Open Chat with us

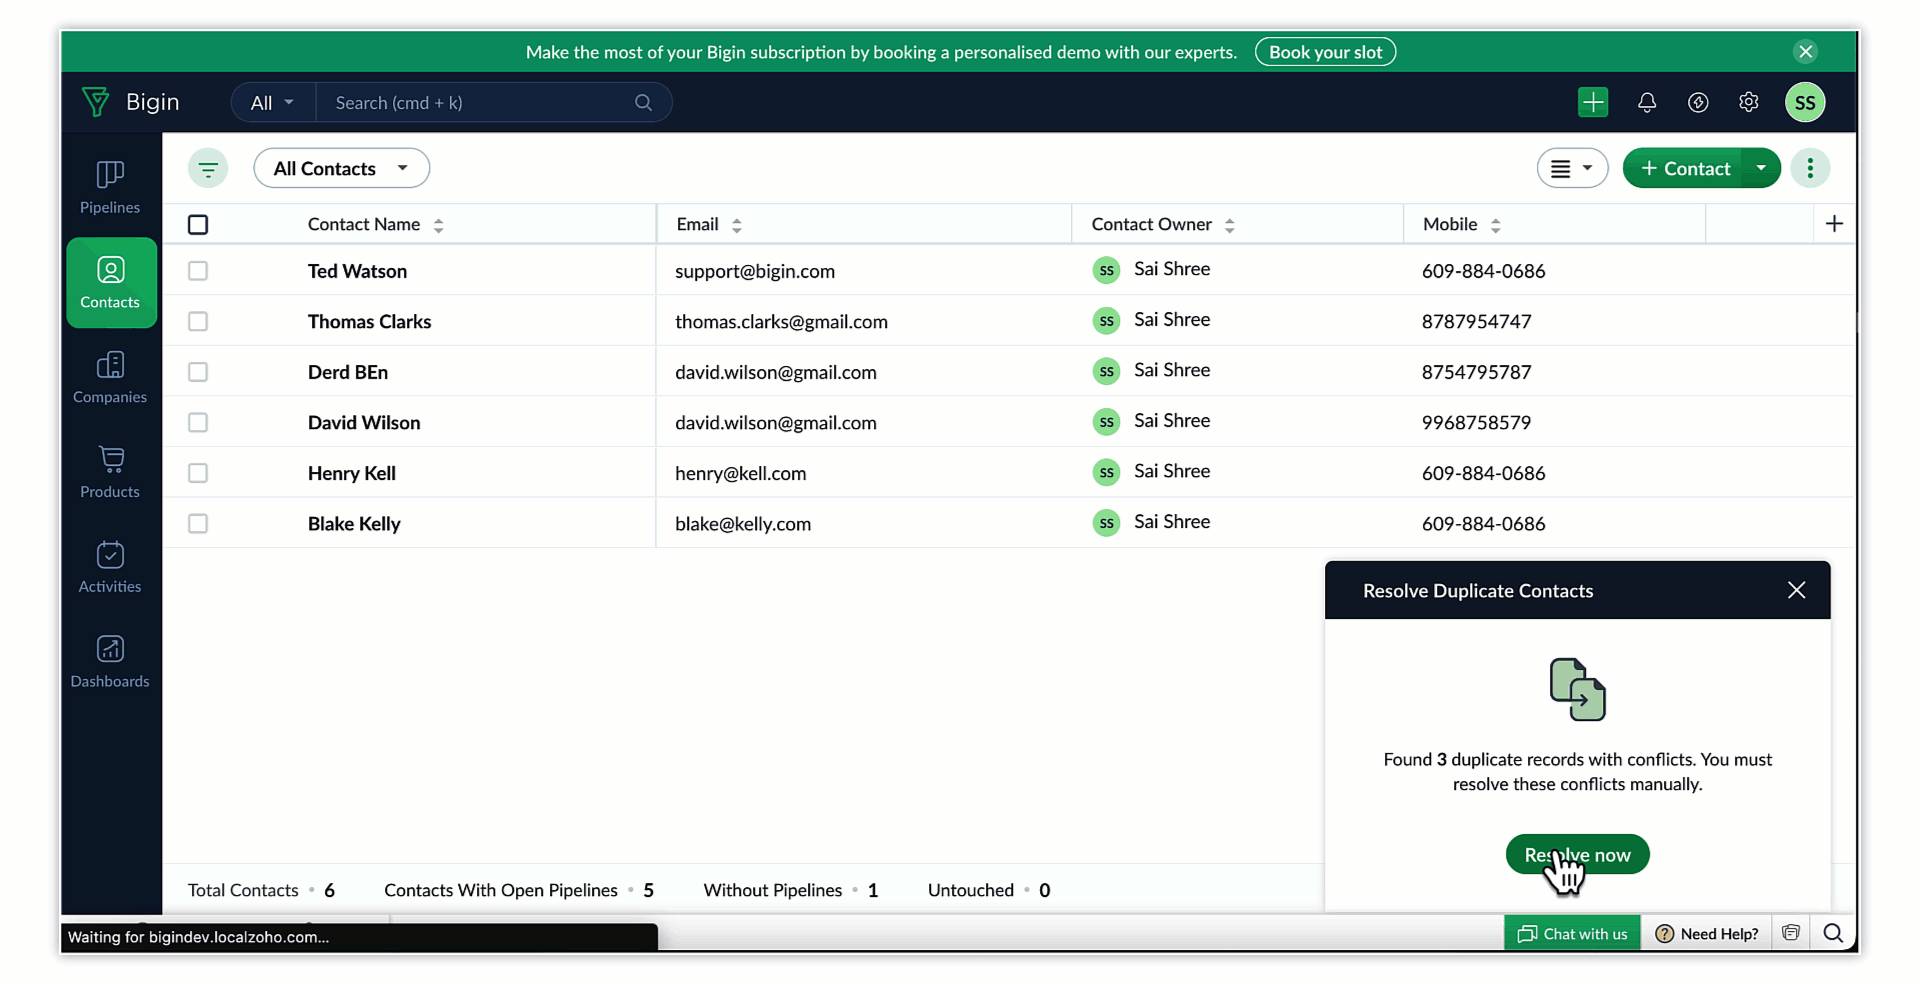point(1572,933)
